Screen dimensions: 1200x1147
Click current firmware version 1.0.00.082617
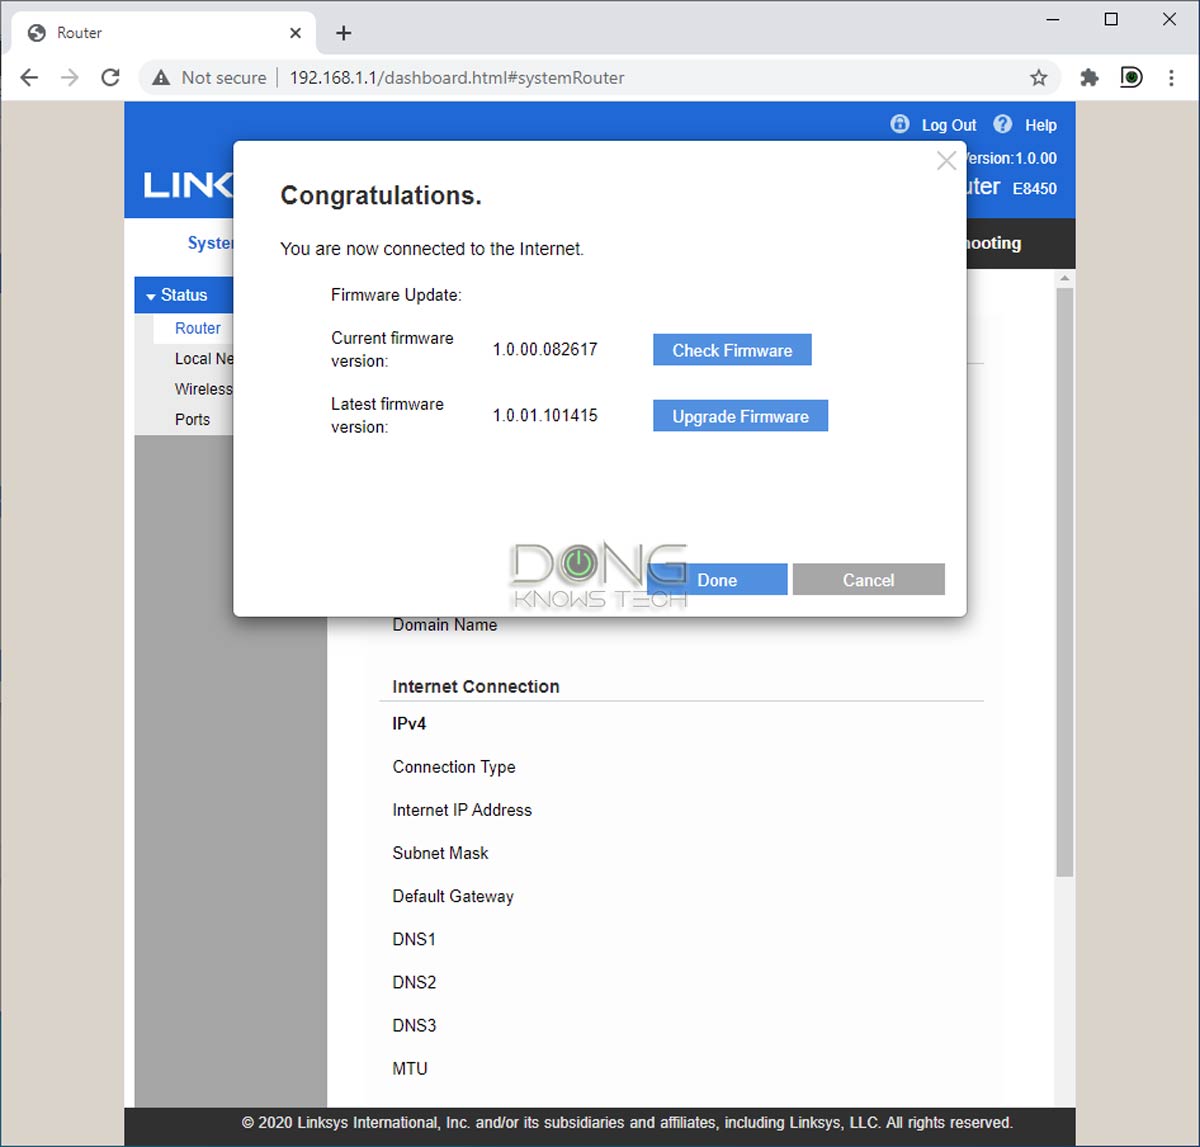point(545,349)
